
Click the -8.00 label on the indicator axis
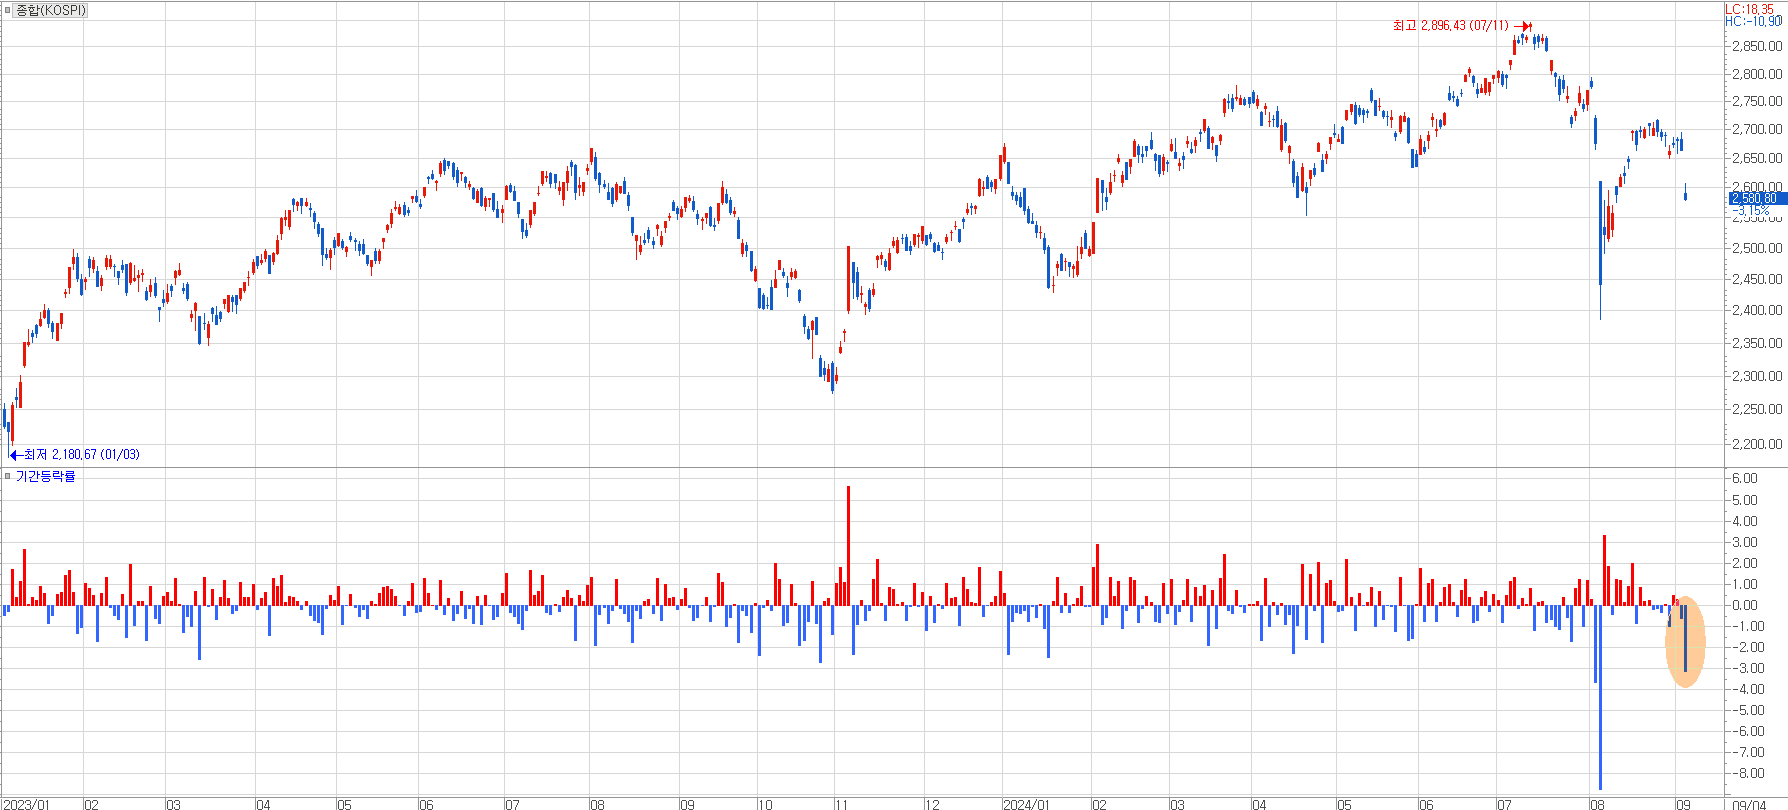[x=1748, y=773]
